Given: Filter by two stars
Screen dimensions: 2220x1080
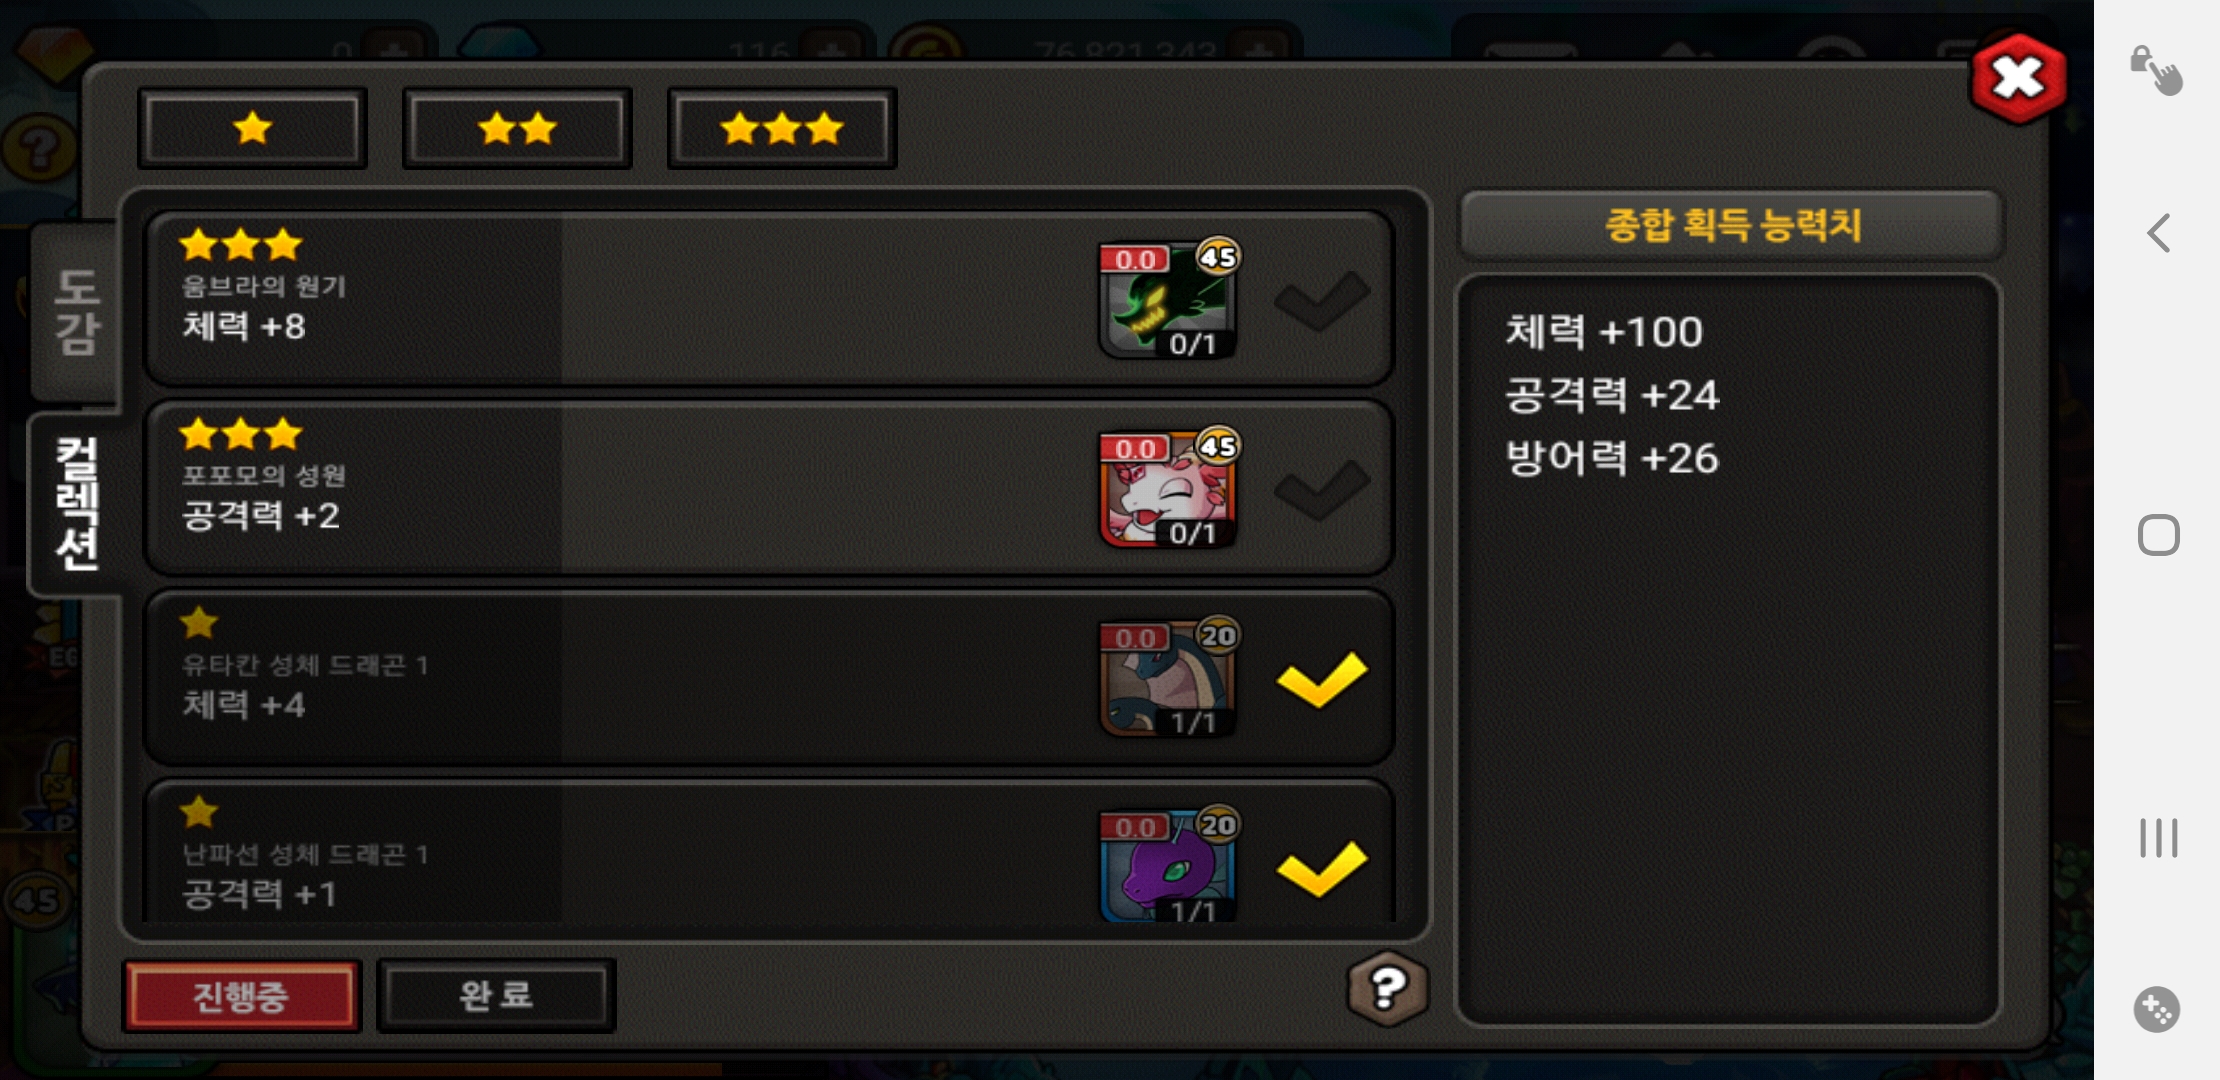Looking at the screenshot, I should click(517, 128).
